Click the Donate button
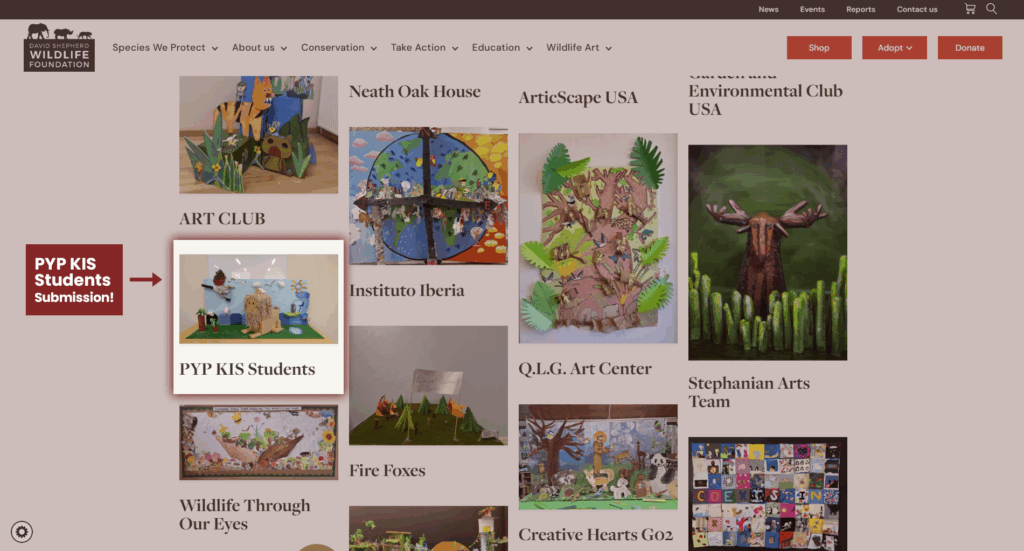This screenshot has width=1024, height=551. pyautogui.click(x=970, y=48)
